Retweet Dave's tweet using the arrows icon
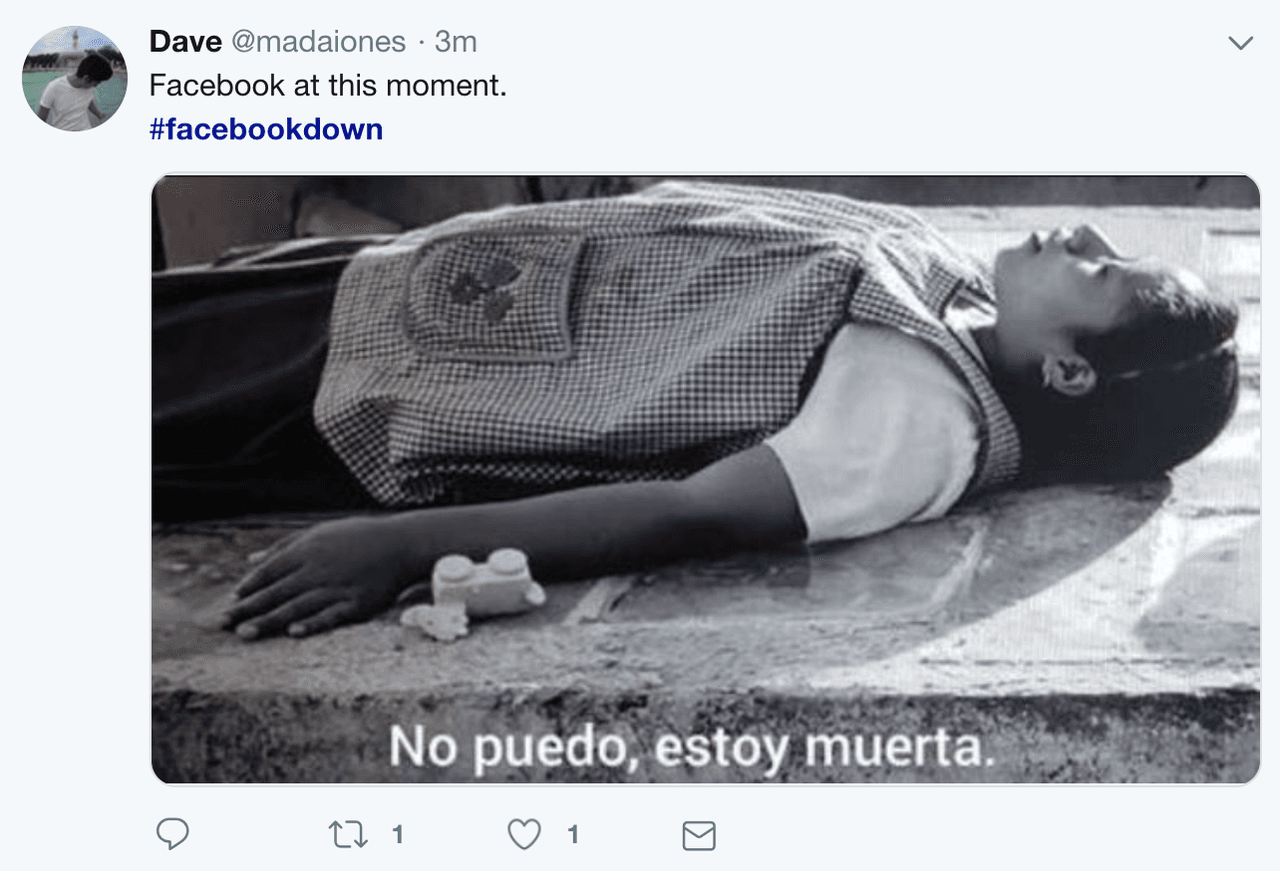 click(348, 834)
